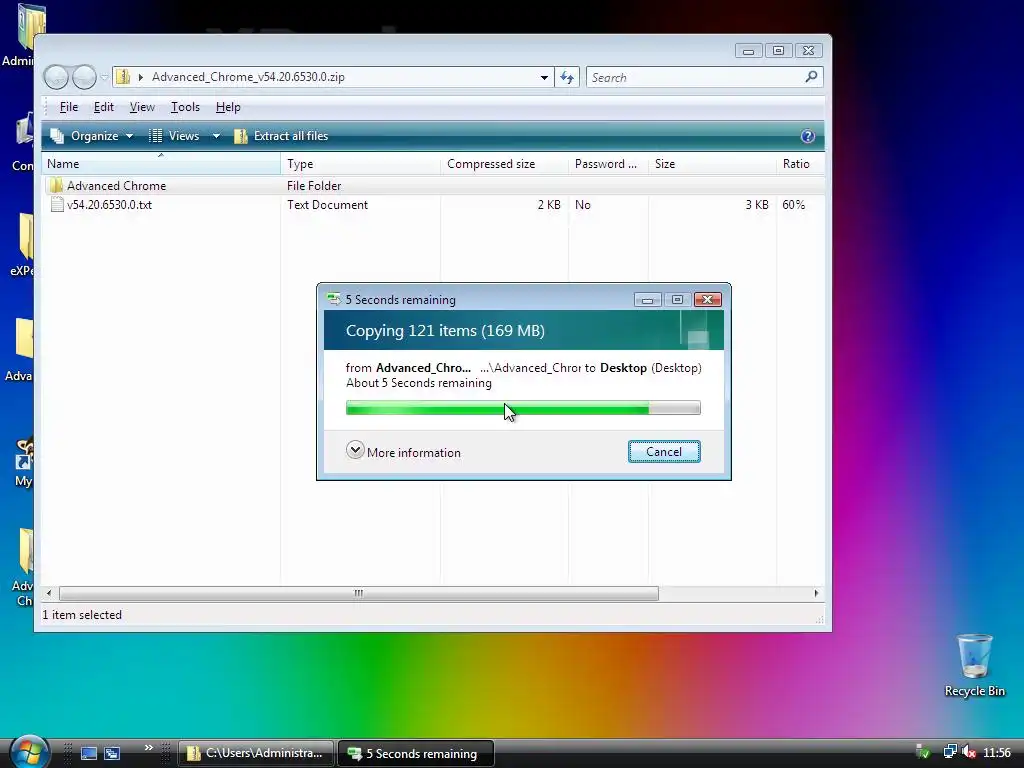This screenshot has height=768, width=1024.
Task: Click the Refresh button beside address bar
Action: tap(567, 78)
